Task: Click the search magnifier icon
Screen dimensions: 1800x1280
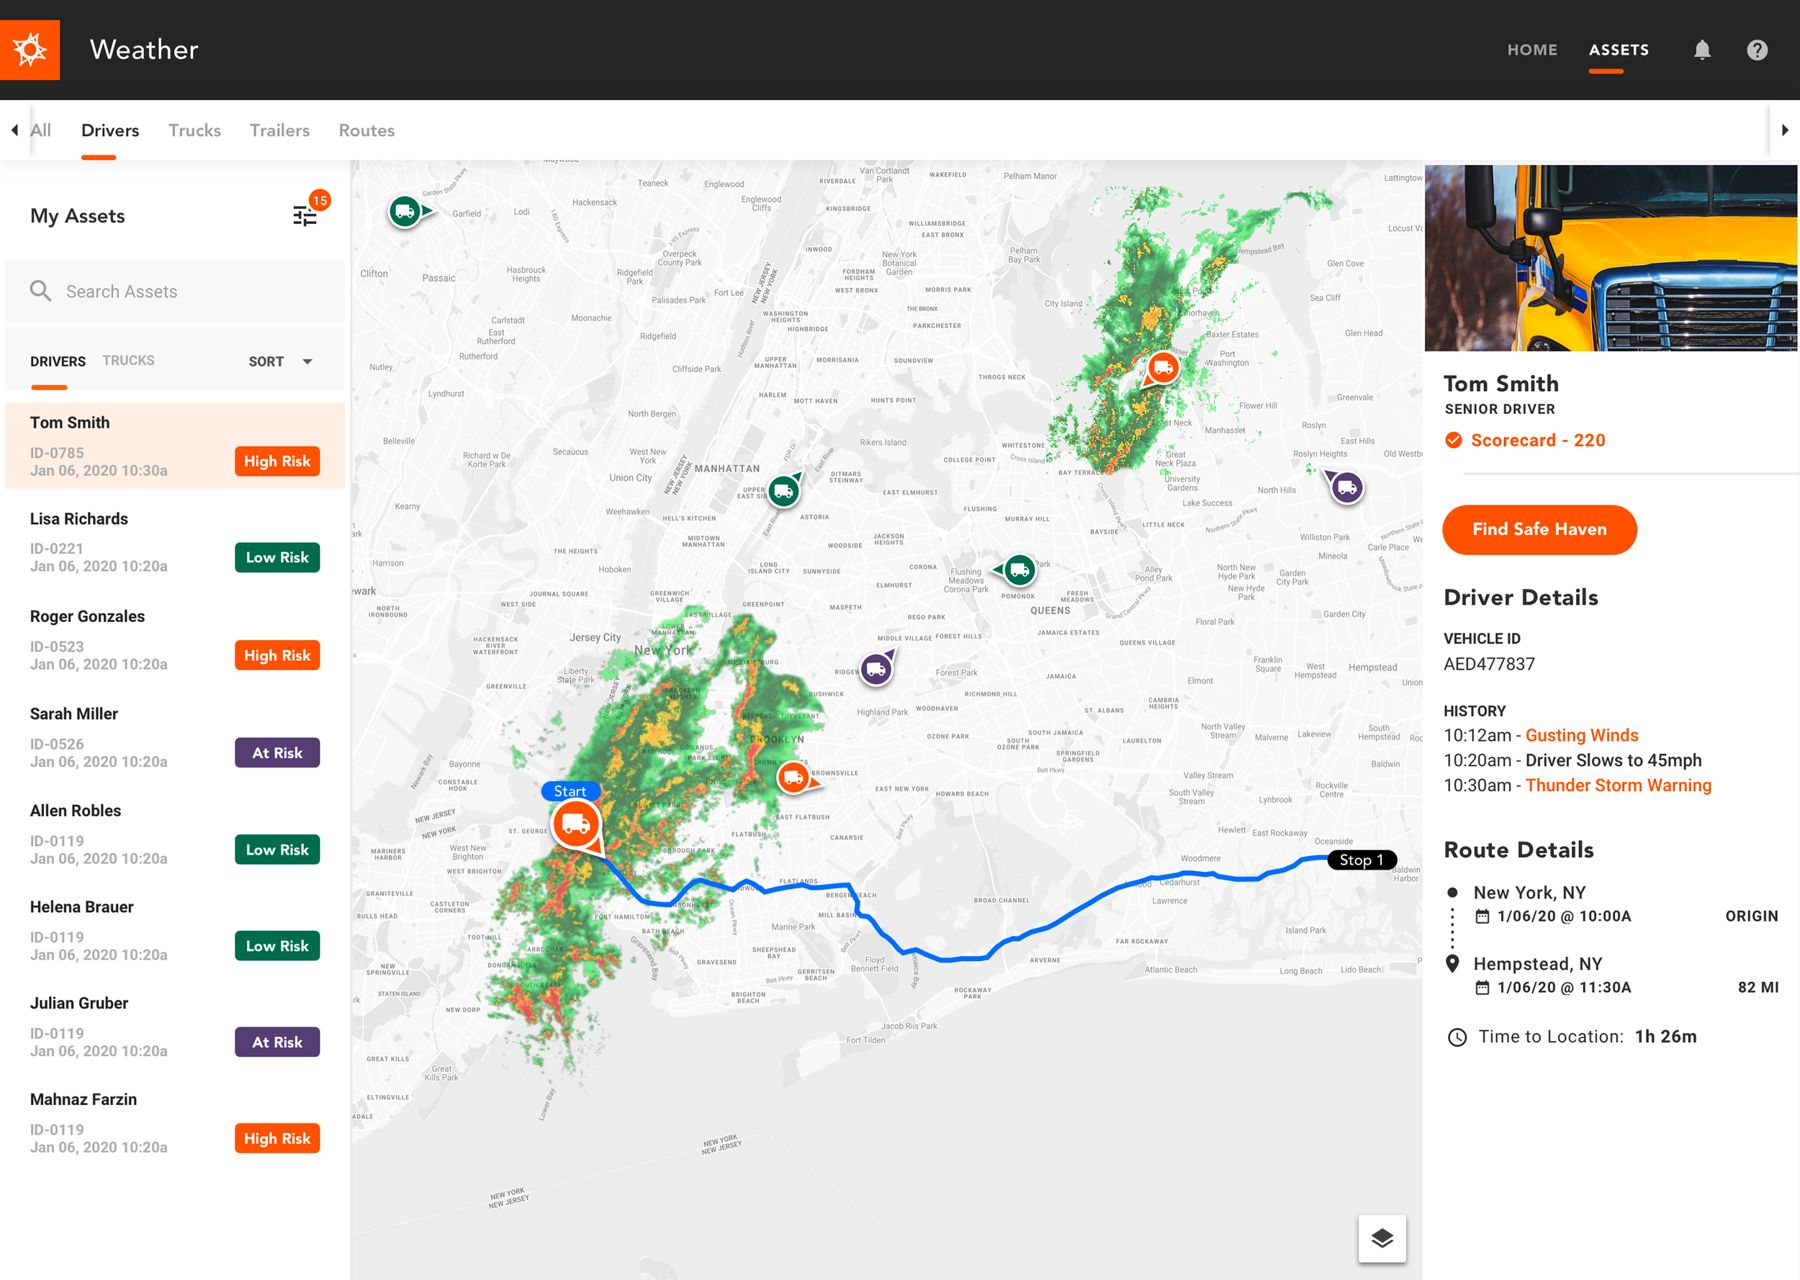Action: (41, 291)
